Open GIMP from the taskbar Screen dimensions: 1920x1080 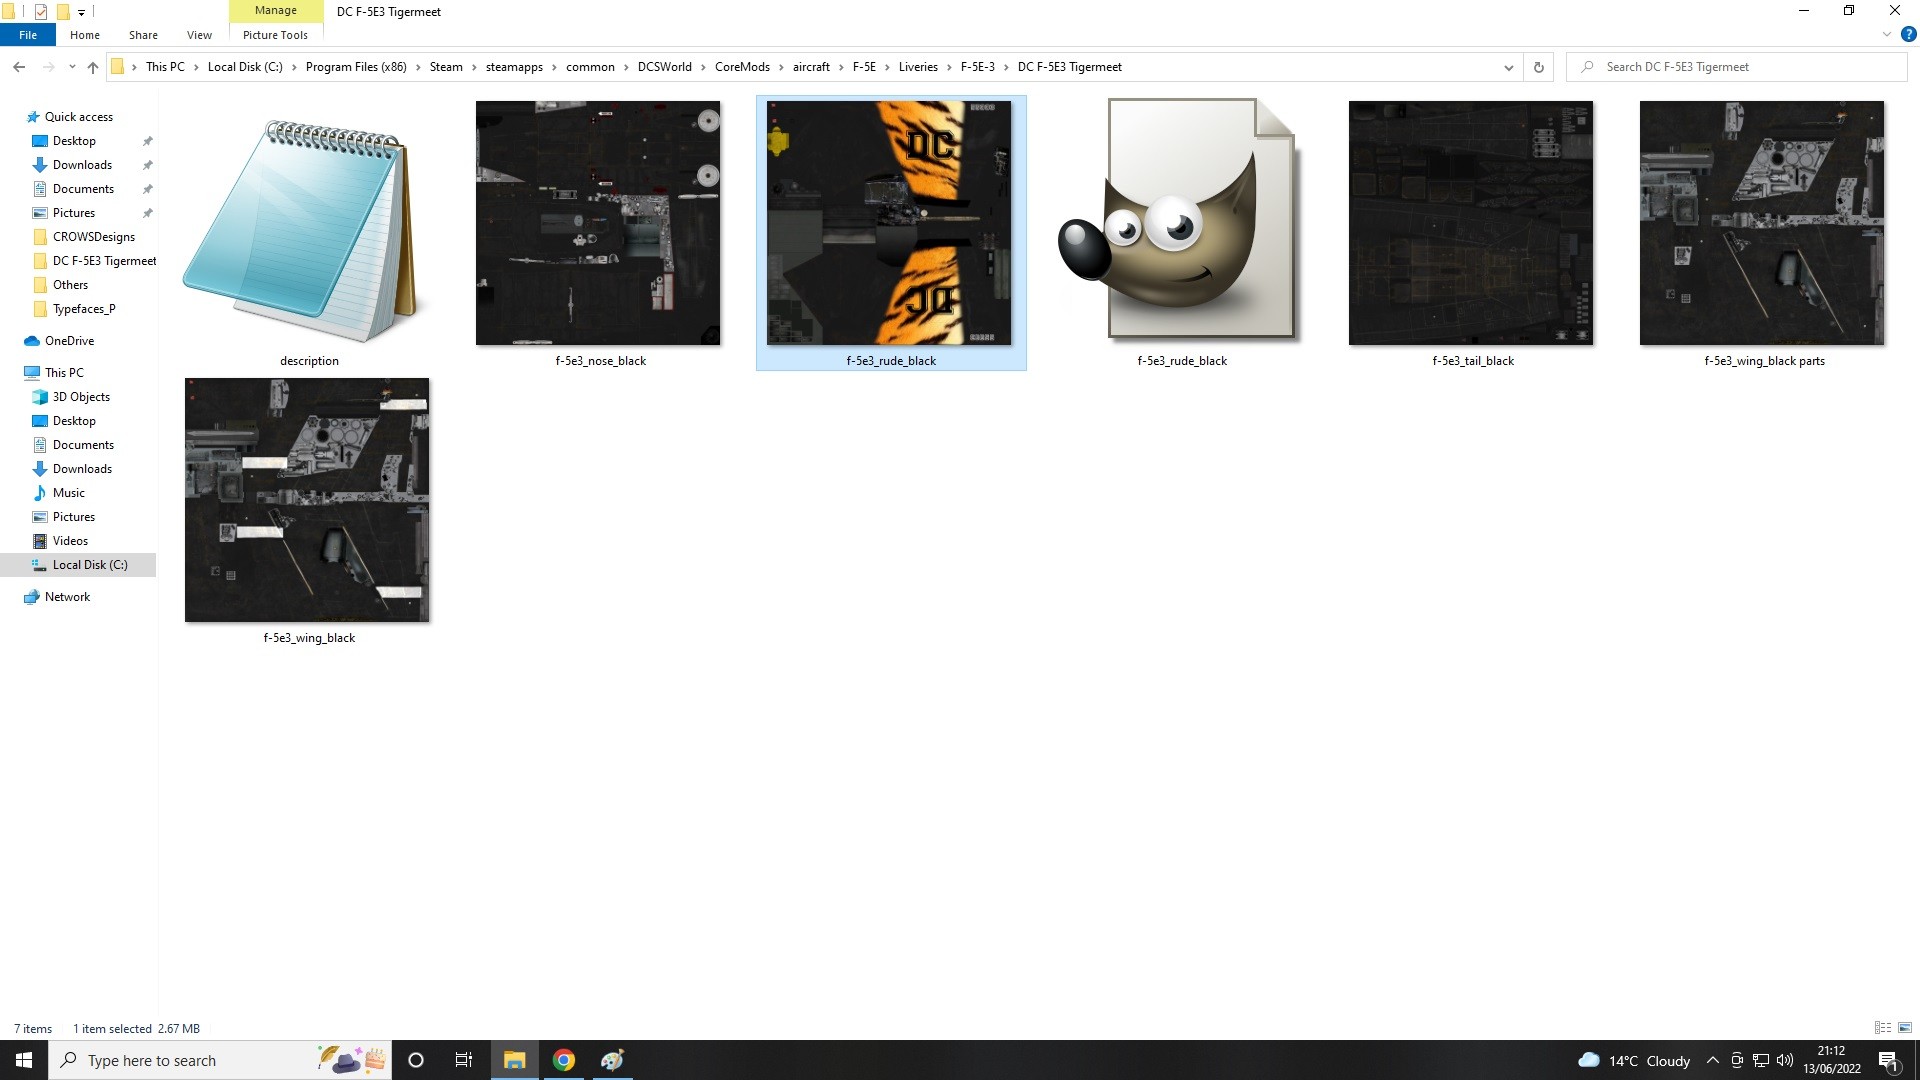coord(612,1060)
